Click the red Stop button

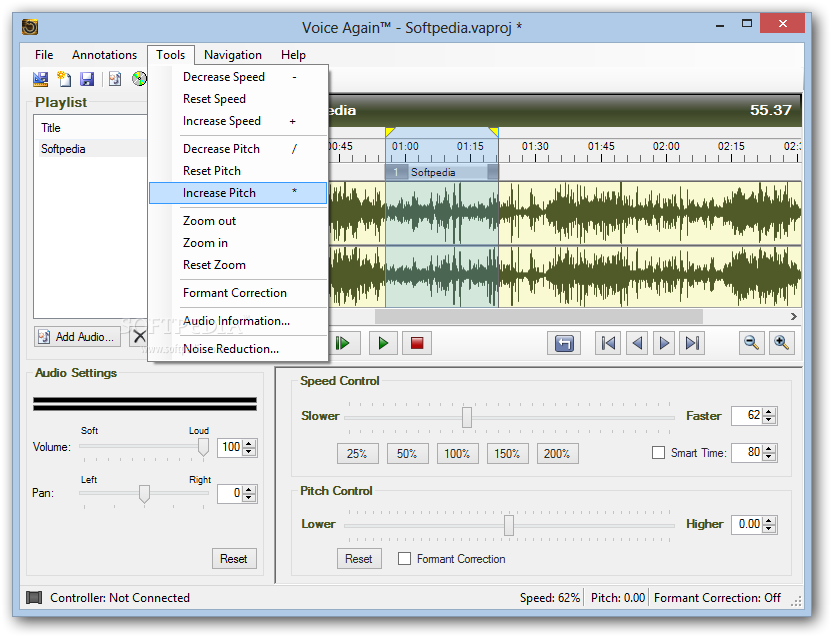[x=417, y=343]
